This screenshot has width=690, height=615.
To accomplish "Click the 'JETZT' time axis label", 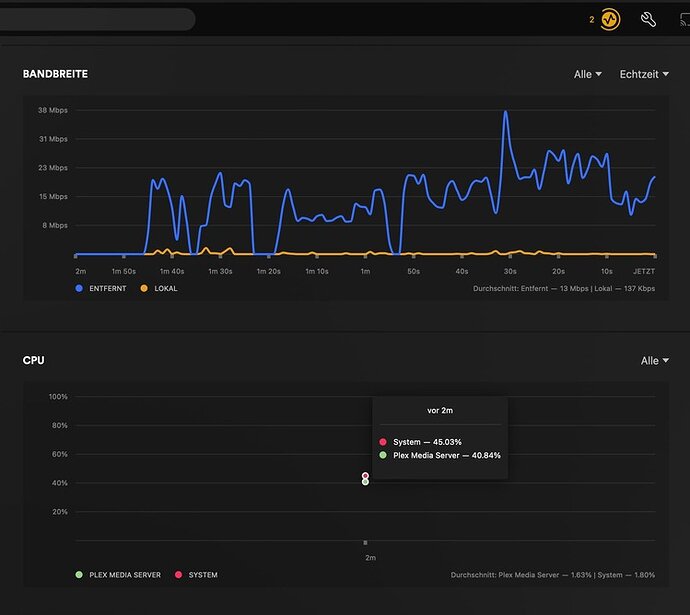I will tap(644, 271).
